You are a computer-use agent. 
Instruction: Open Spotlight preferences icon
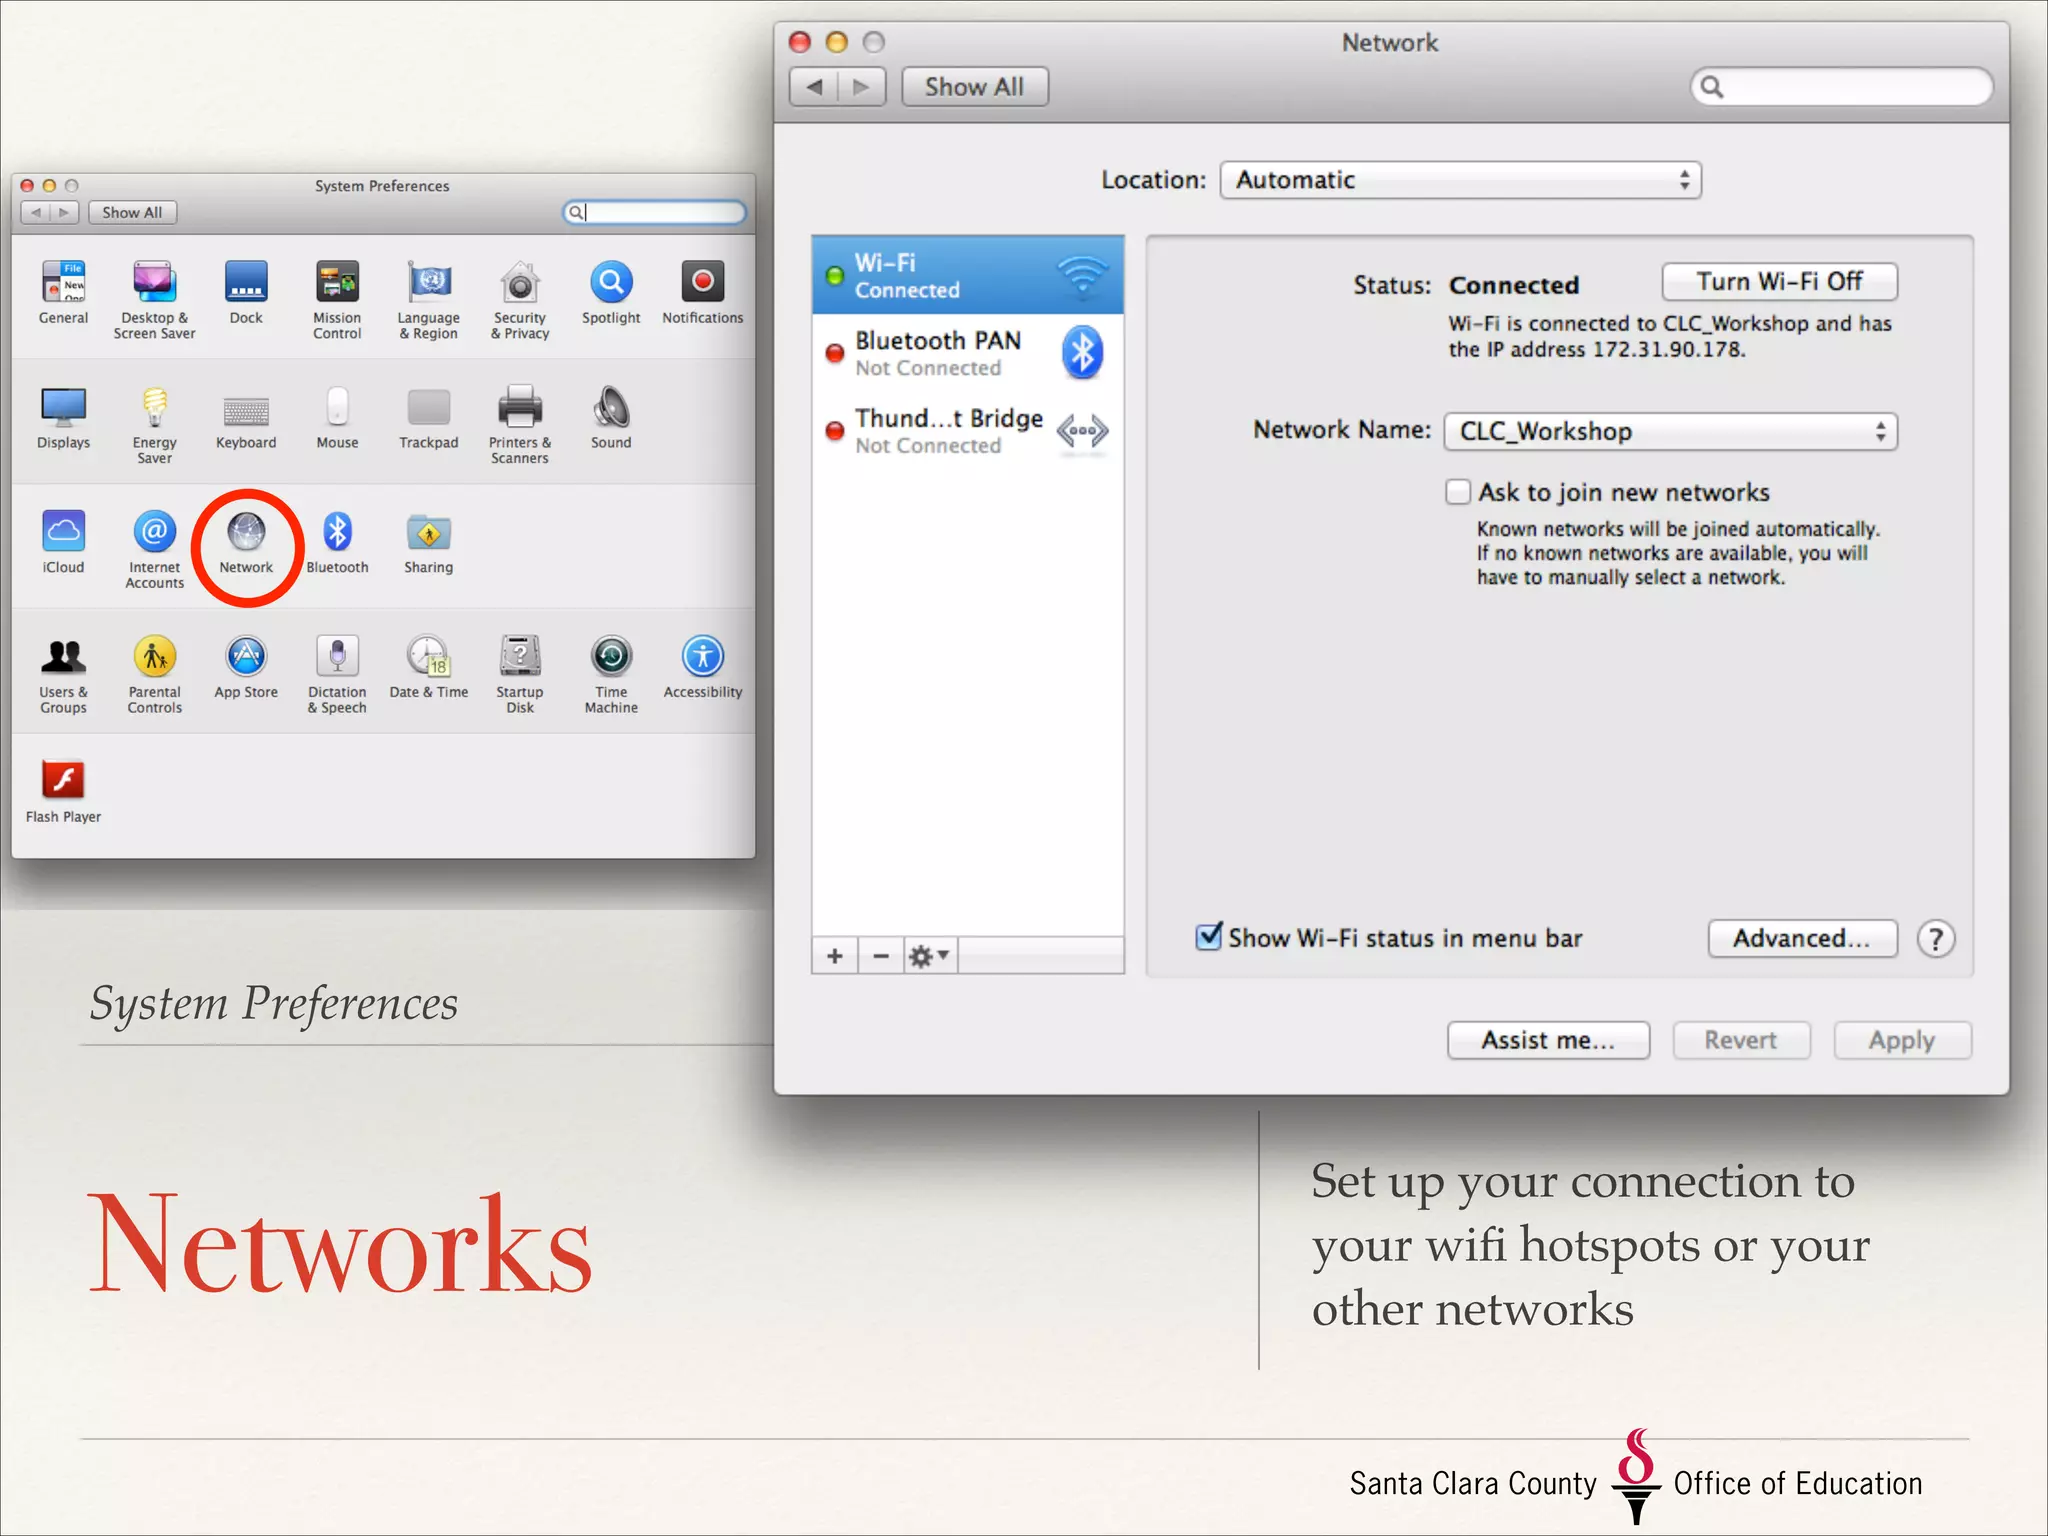click(x=611, y=283)
